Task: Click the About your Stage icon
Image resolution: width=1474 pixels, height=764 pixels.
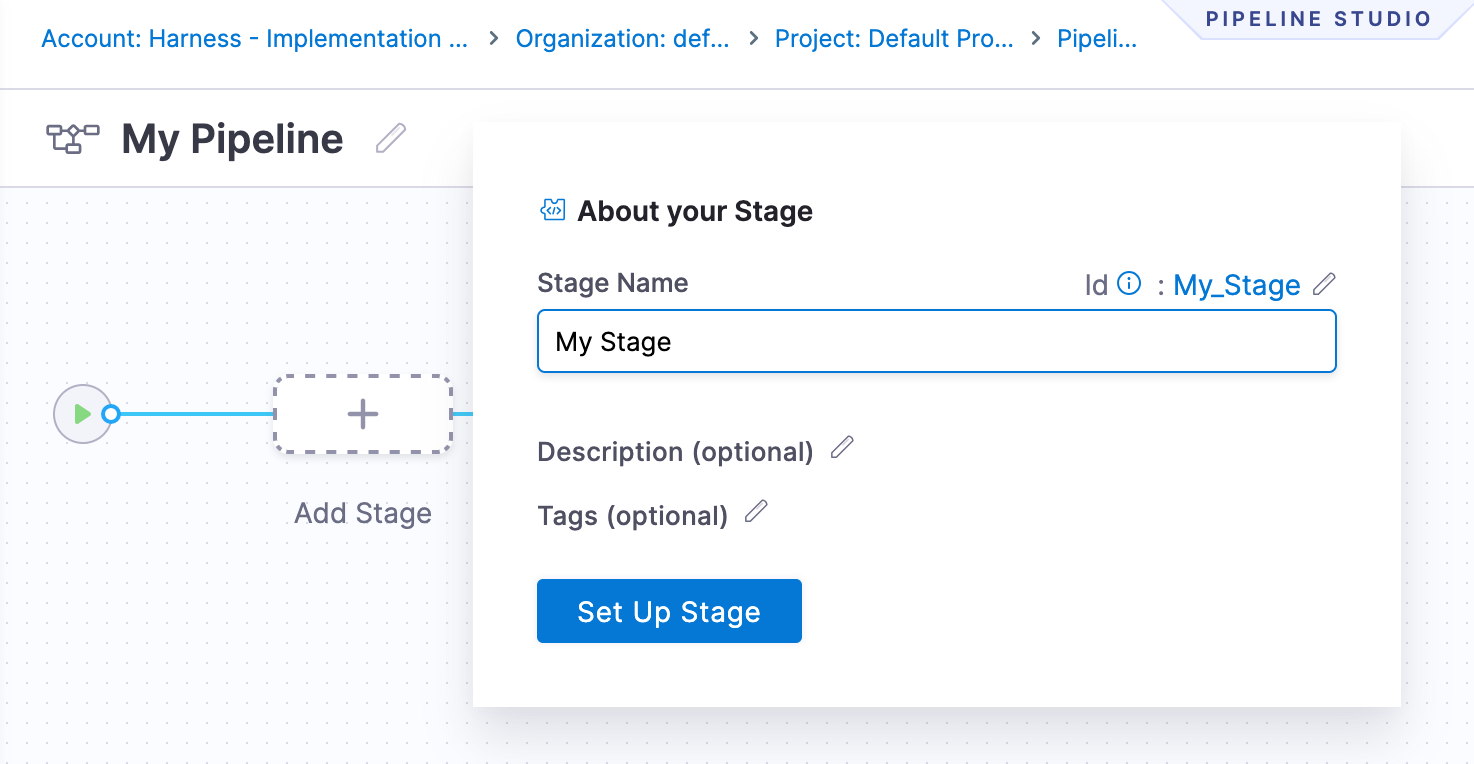Action: pyautogui.click(x=553, y=210)
